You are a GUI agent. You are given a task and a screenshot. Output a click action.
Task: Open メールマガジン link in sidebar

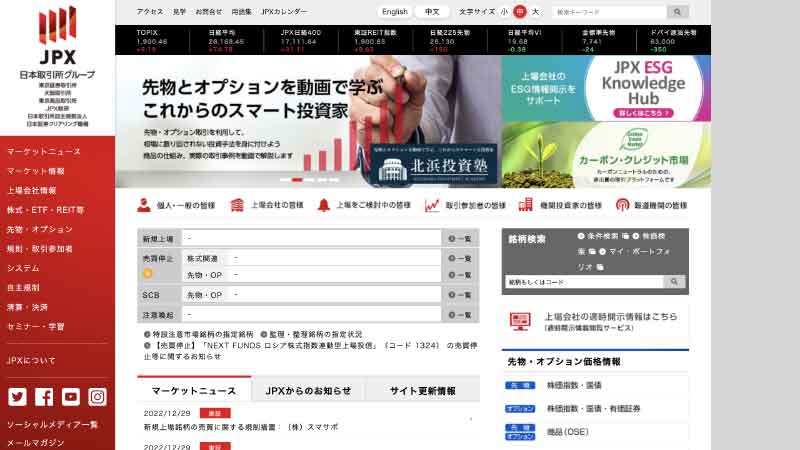36,443
